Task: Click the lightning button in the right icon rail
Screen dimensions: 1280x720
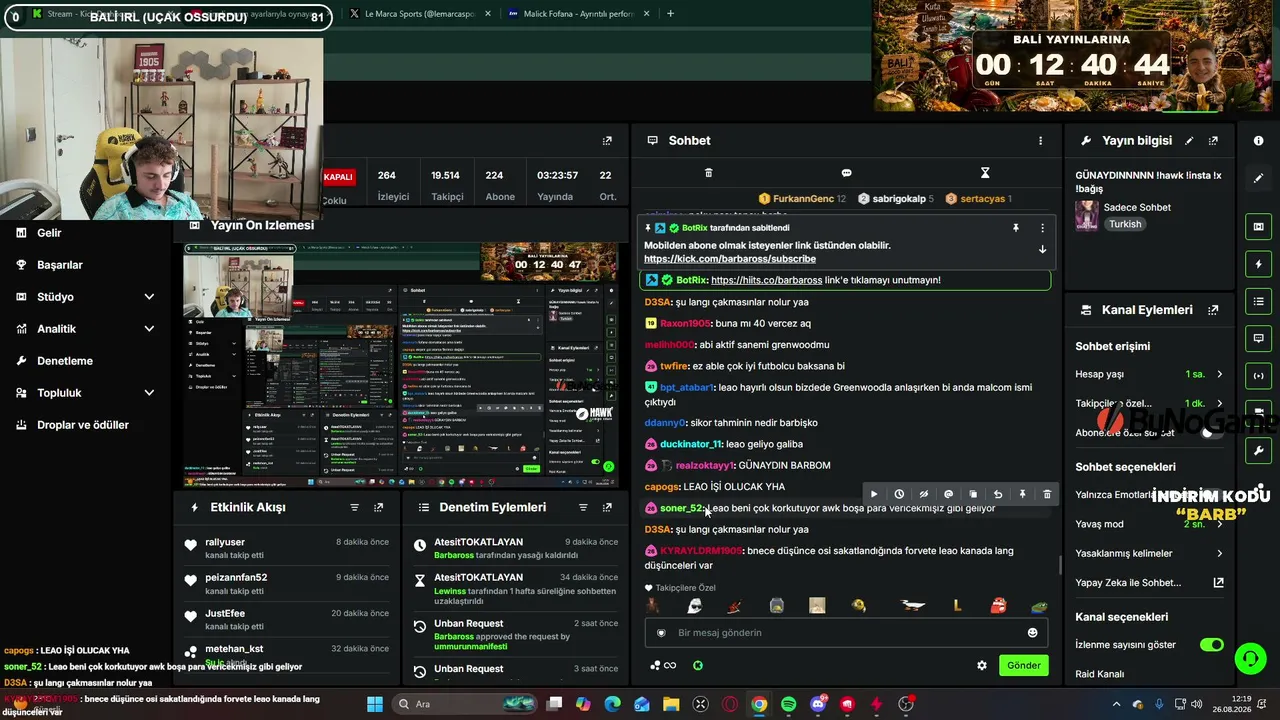Action: tap(1258, 264)
